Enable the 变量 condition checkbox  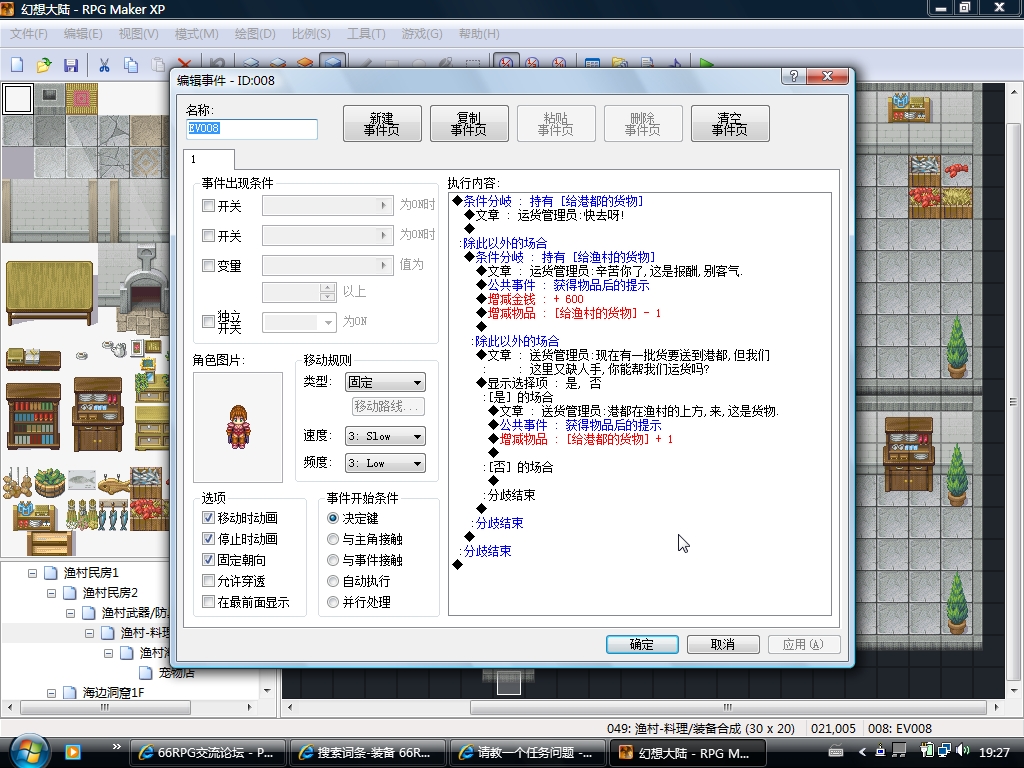coord(208,265)
